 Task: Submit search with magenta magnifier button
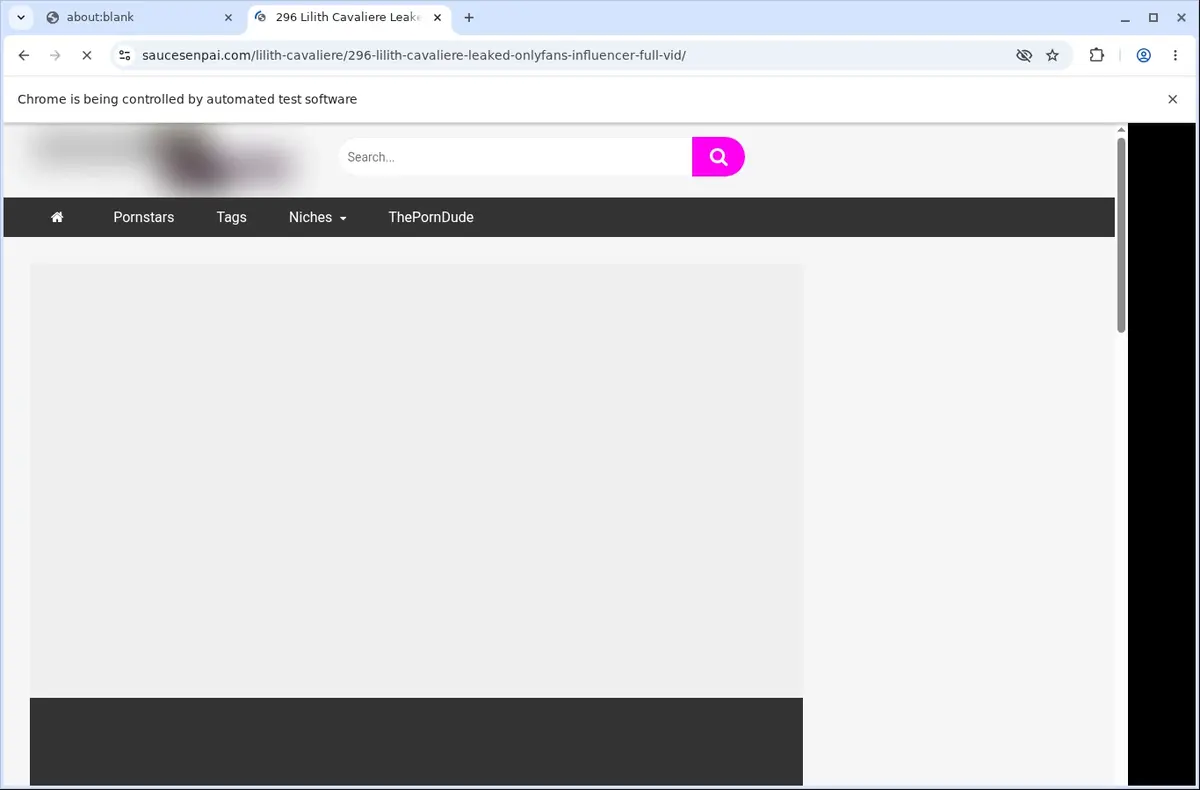tap(718, 157)
